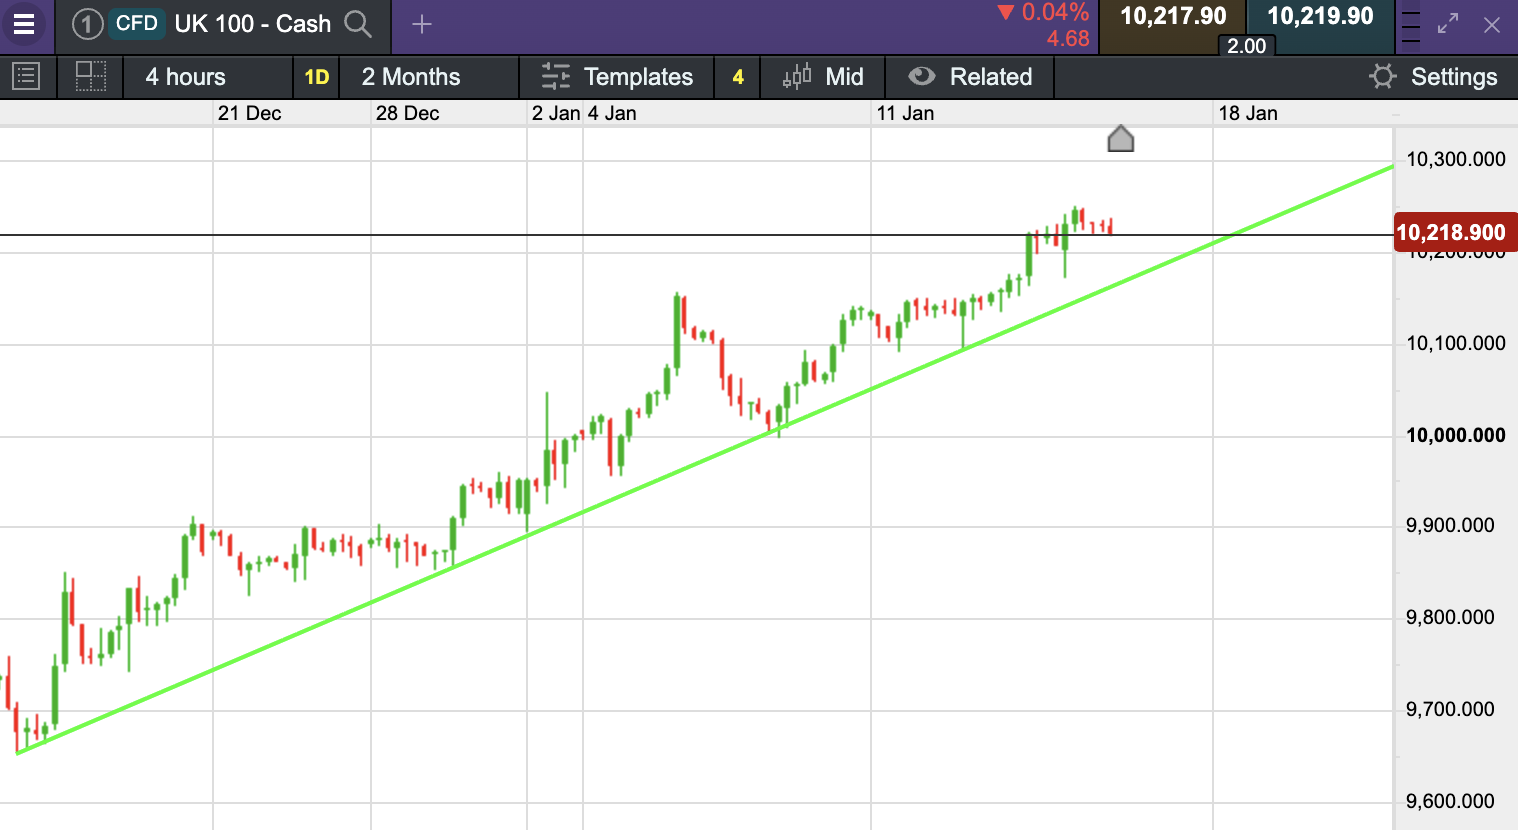The image size is (1518, 830).
Task: Toggle the 1D interval button
Action: click(x=317, y=77)
